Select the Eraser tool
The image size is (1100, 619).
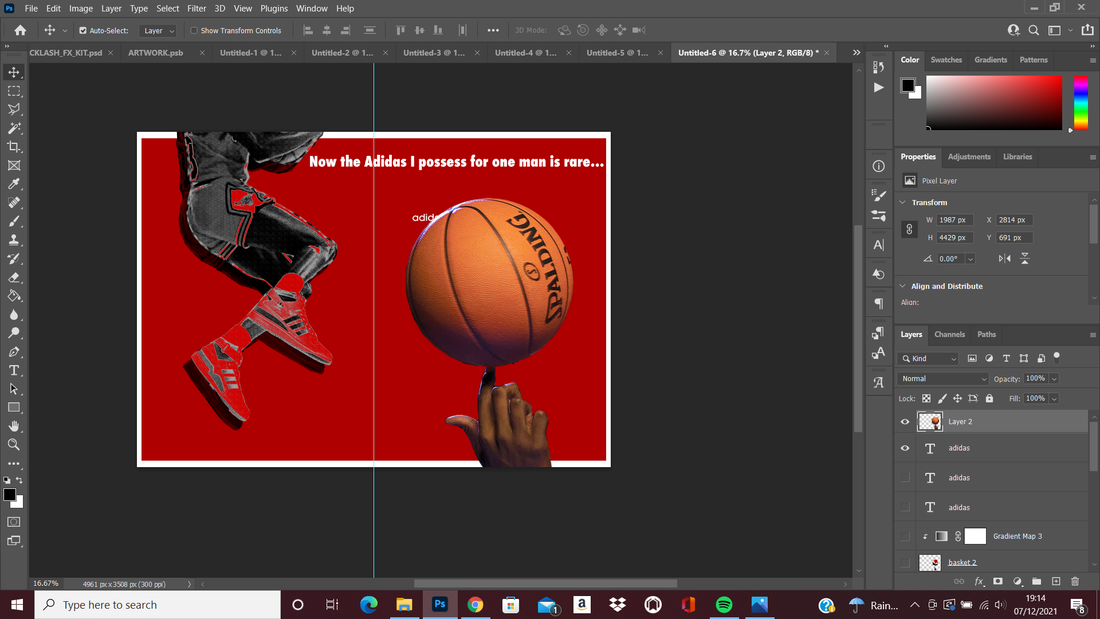14,277
